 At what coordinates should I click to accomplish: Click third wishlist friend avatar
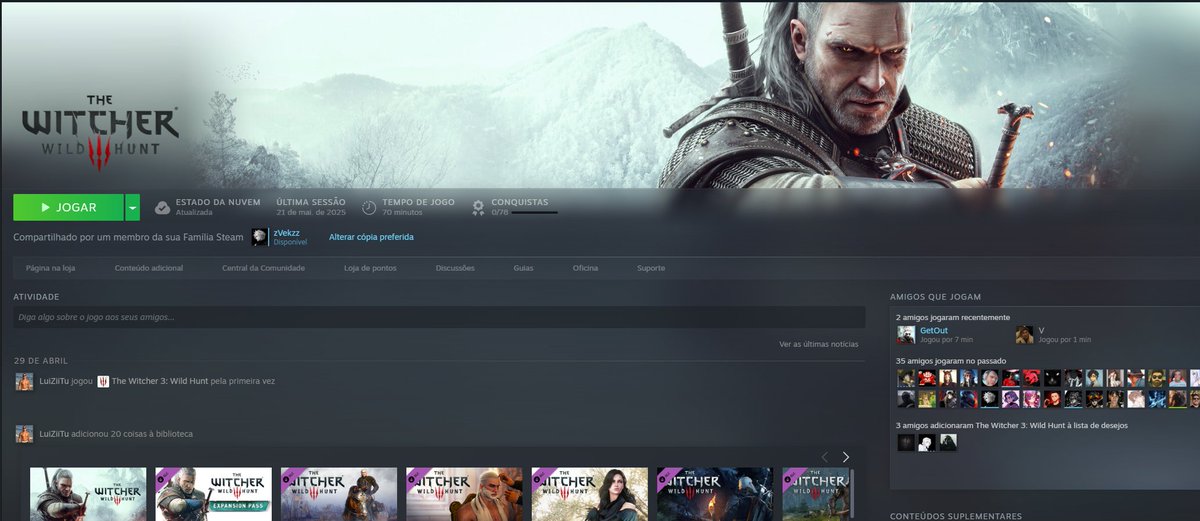pos(948,442)
